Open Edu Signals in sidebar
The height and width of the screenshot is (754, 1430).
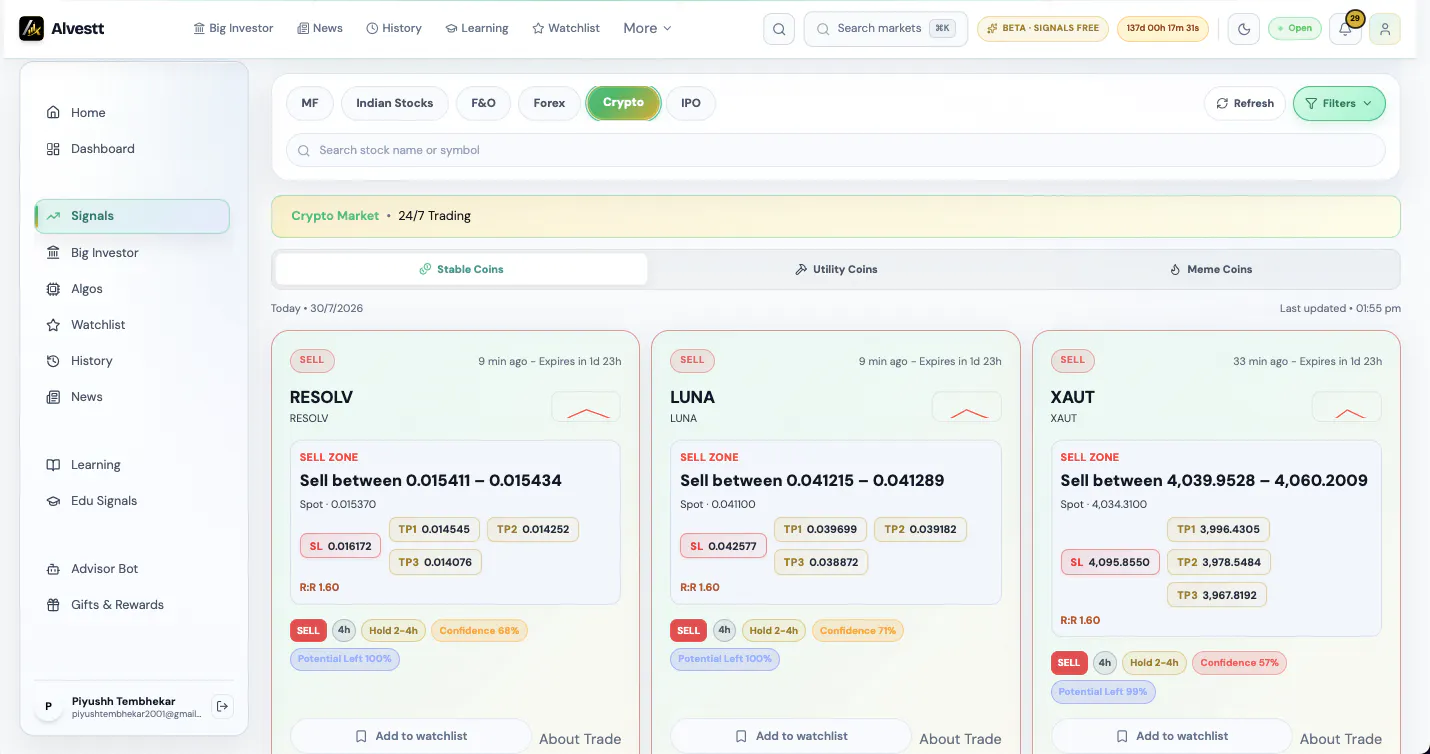click(132, 501)
